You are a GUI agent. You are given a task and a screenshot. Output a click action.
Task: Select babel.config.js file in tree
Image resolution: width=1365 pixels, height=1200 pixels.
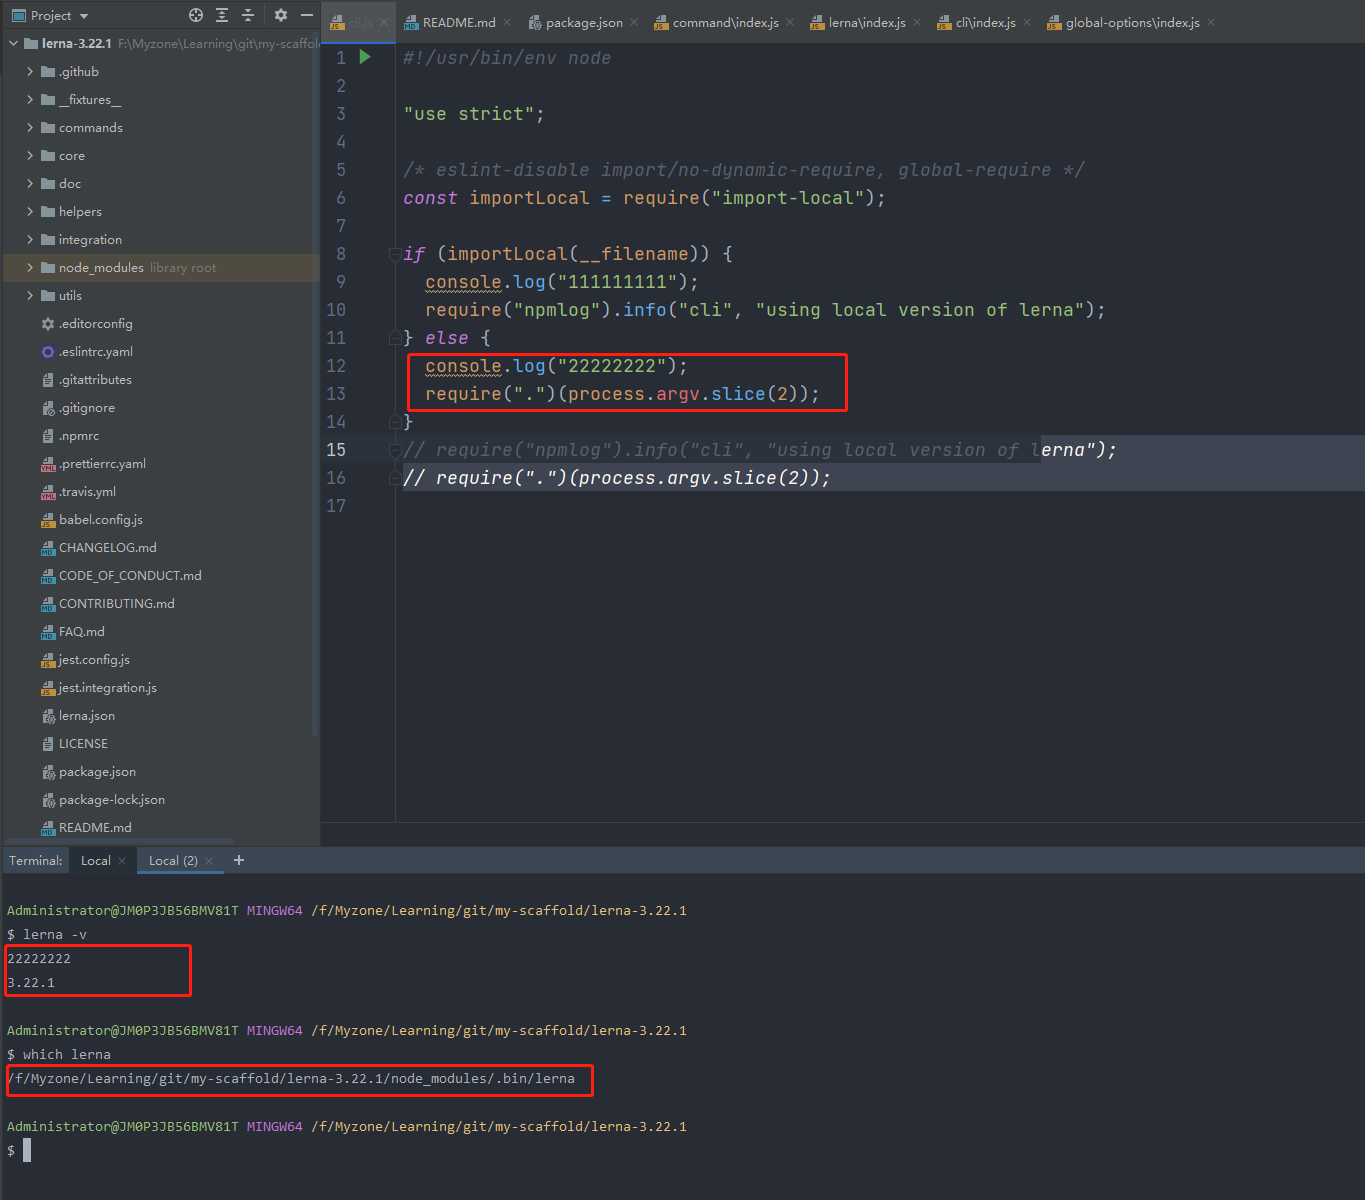point(92,519)
